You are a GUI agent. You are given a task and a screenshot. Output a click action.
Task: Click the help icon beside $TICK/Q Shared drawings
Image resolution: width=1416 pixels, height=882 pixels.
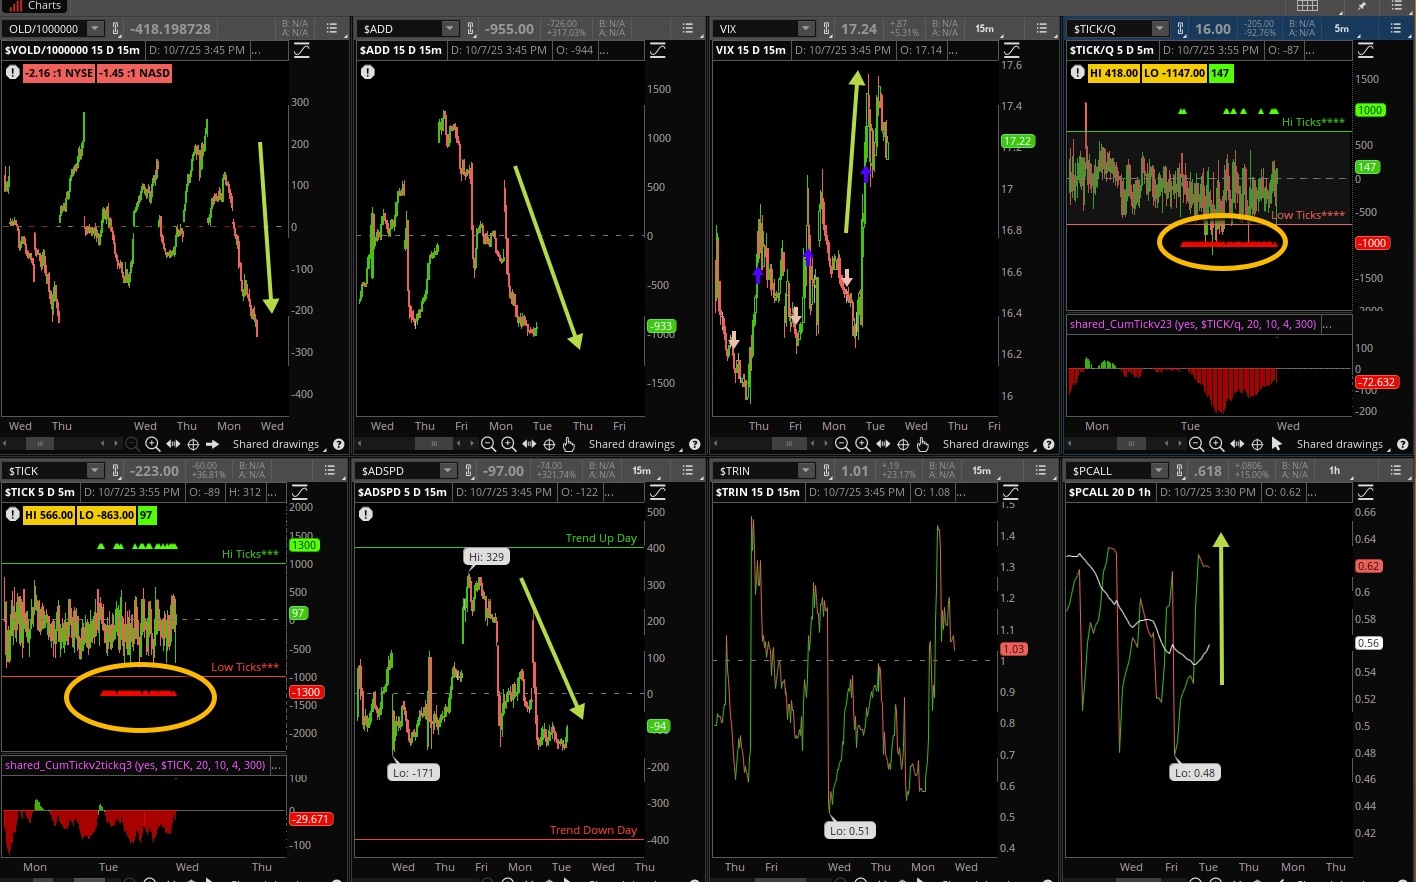click(x=1403, y=444)
